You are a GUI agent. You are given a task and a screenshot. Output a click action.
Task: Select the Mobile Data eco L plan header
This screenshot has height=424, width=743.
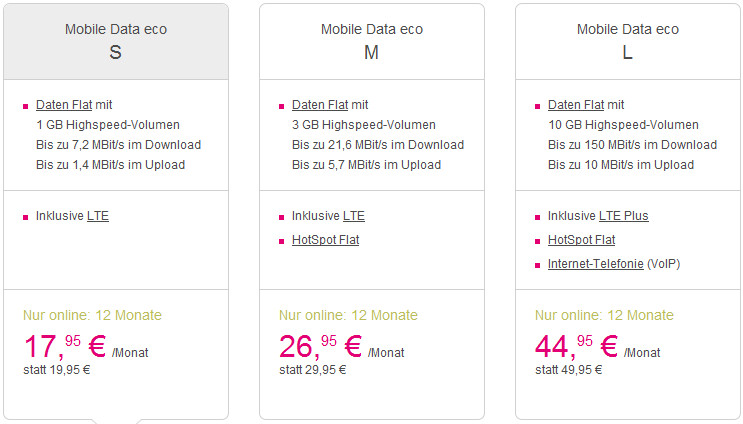(x=627, y=42)
